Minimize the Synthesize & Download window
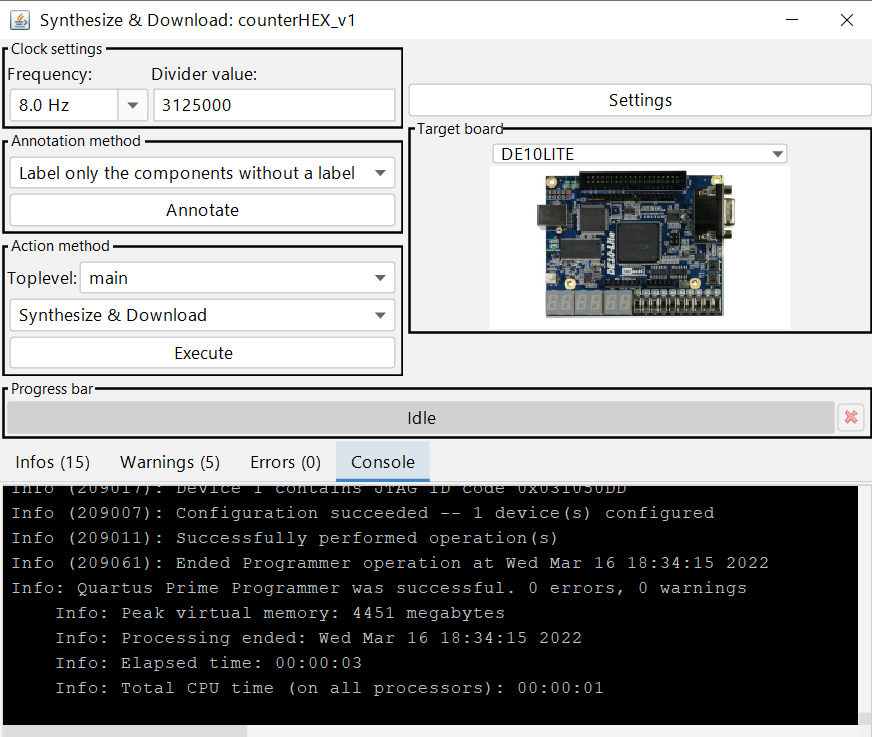 tap(792, 20)
